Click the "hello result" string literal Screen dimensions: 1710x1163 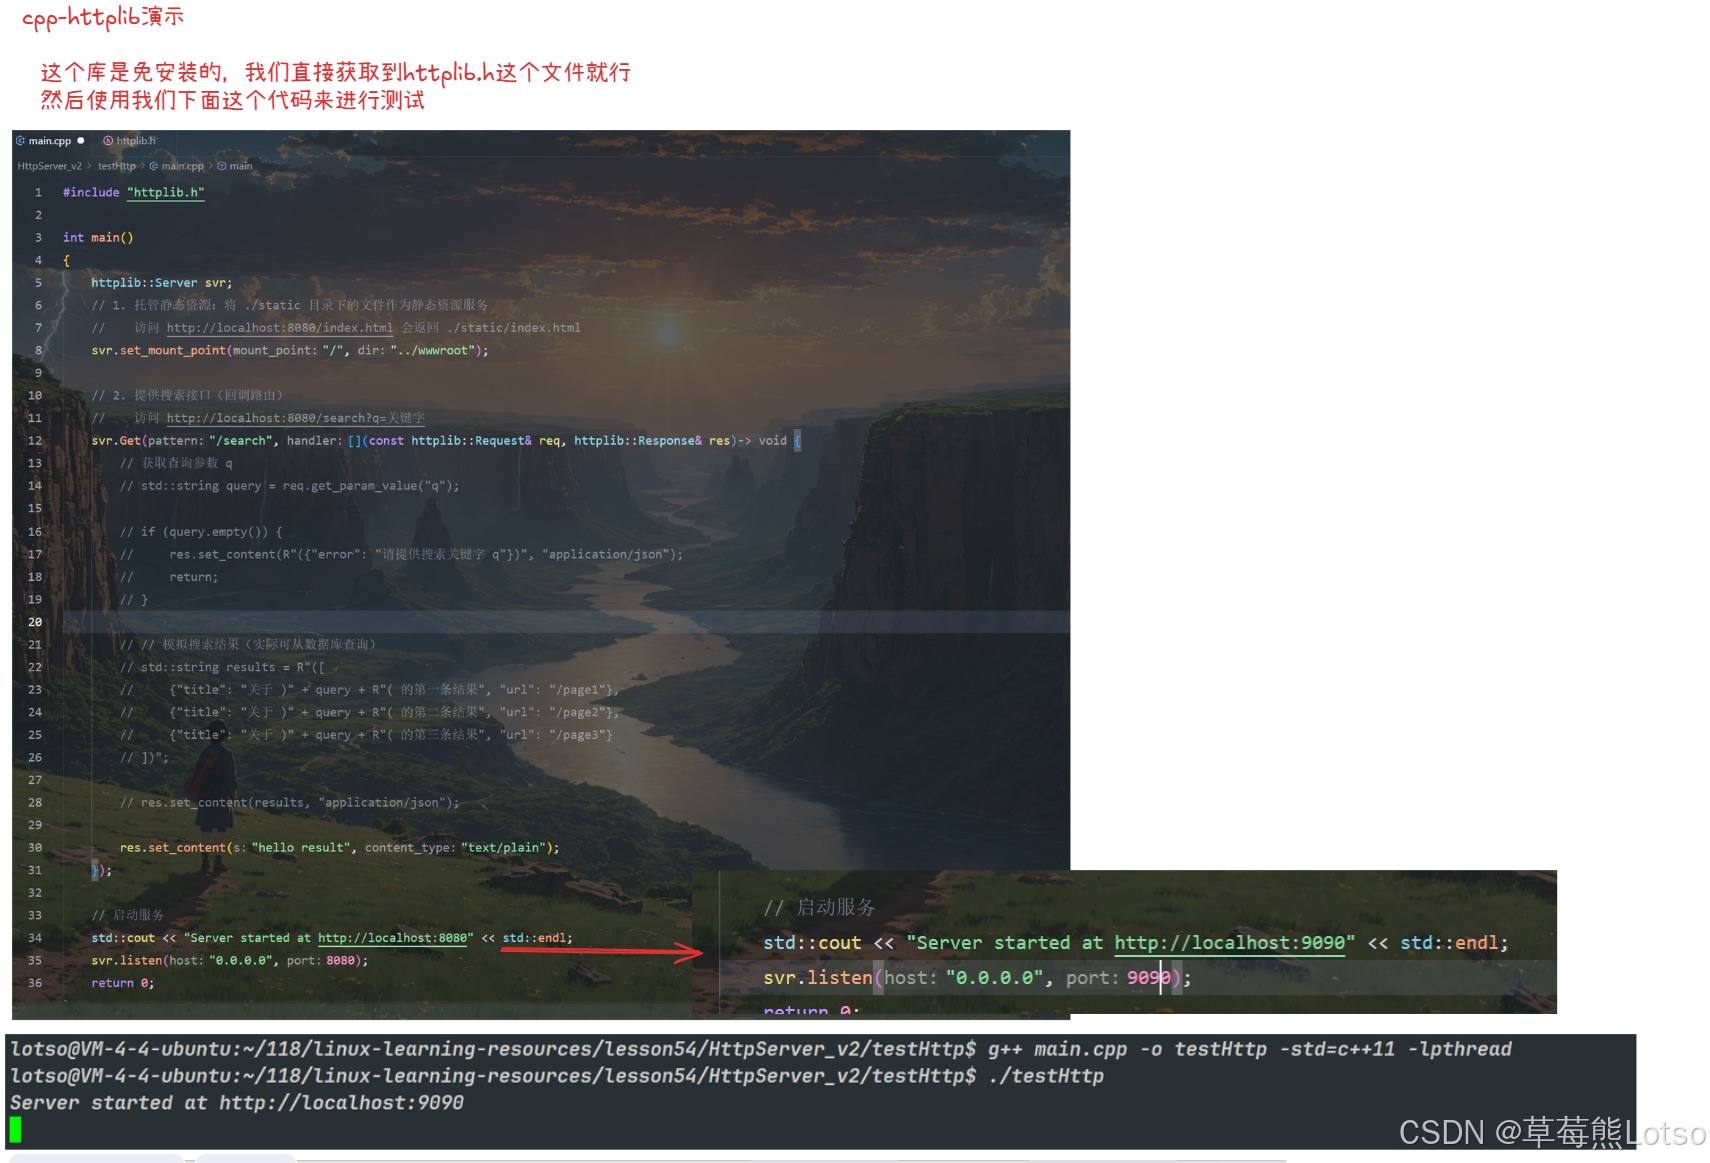click(x=301, y=848)
